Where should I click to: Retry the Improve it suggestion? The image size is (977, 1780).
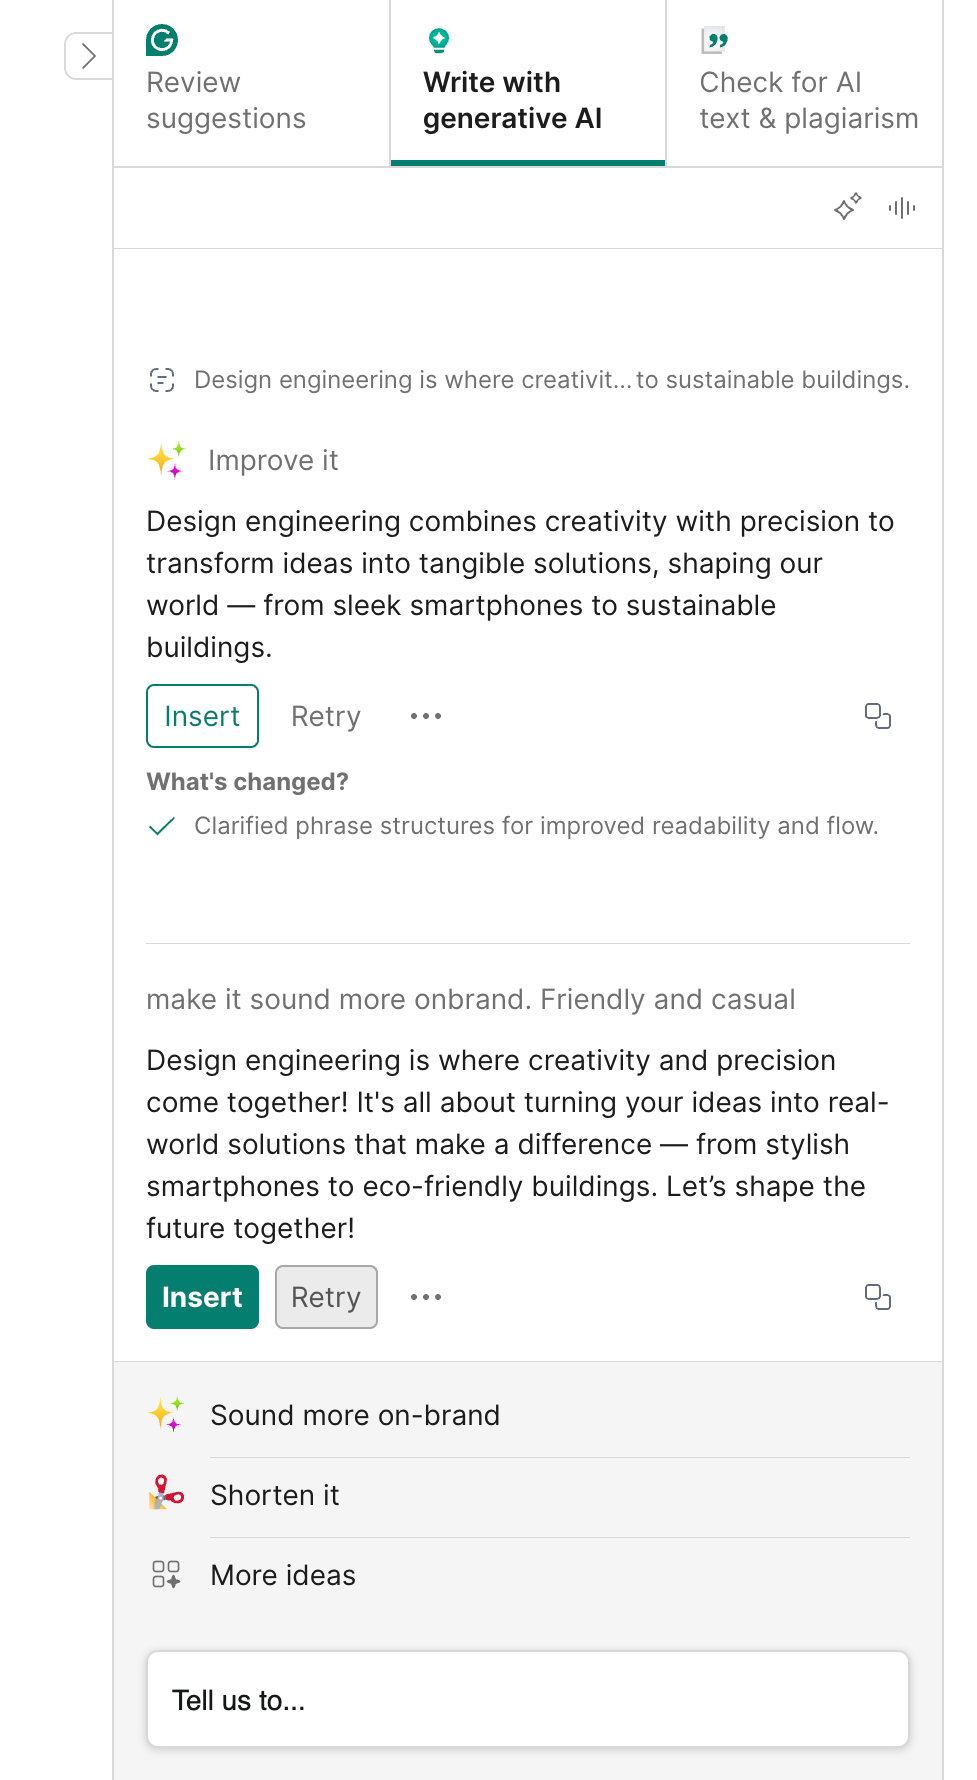pos(325,716)
